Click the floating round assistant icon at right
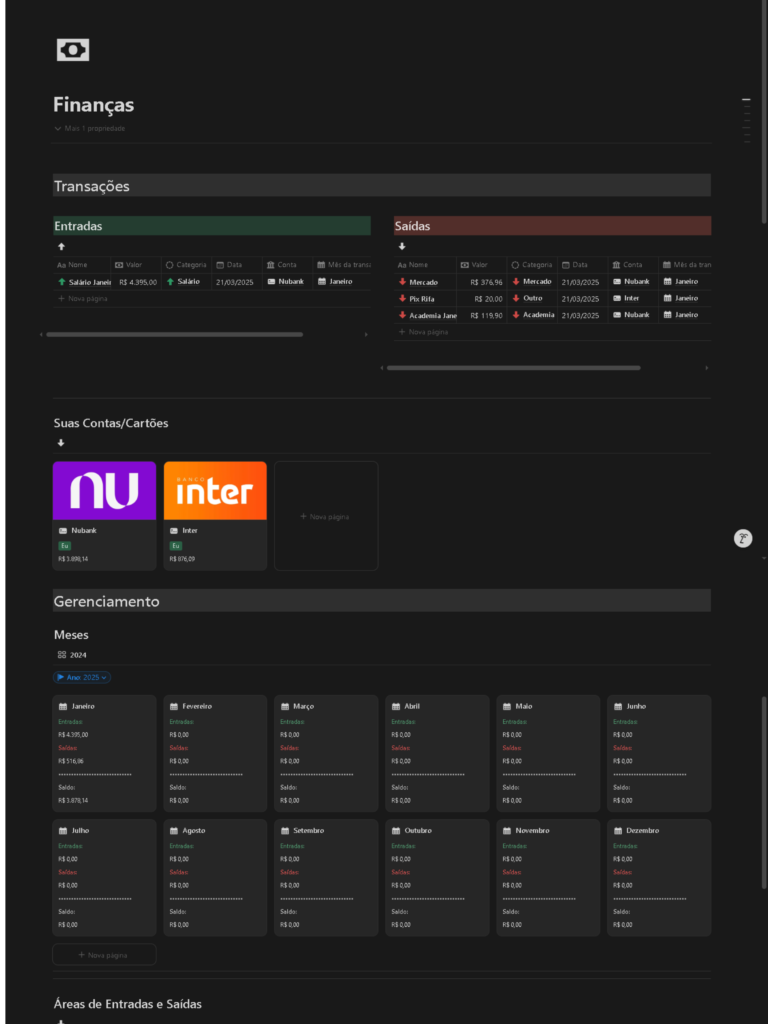 click(x=743, y=539)
